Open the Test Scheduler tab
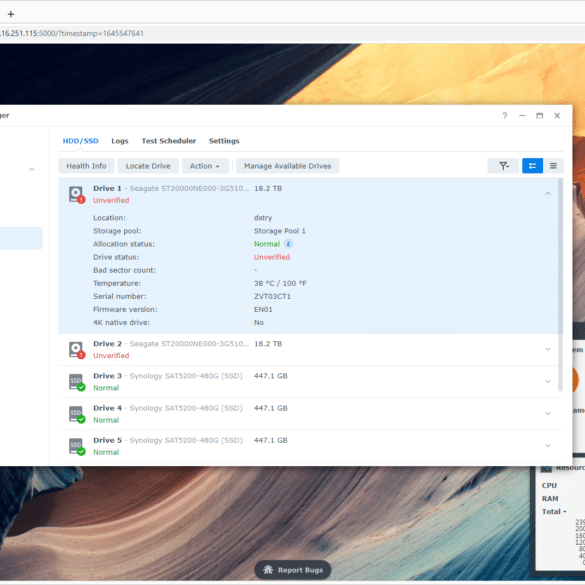The height and width of the screenshot is (585, 585). pos(169,141)
